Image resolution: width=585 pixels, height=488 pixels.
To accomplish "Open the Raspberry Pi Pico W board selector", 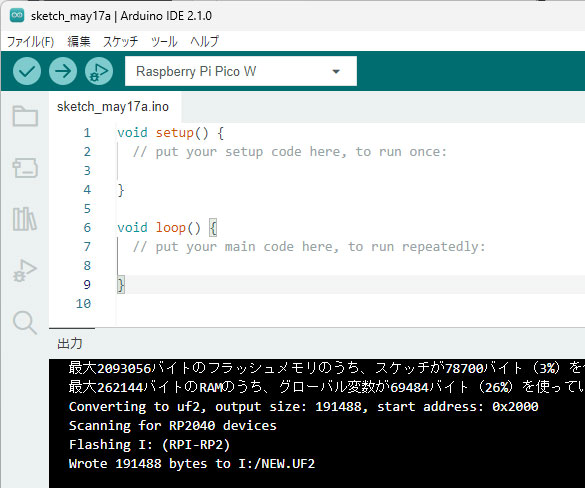I will [241, 71].
